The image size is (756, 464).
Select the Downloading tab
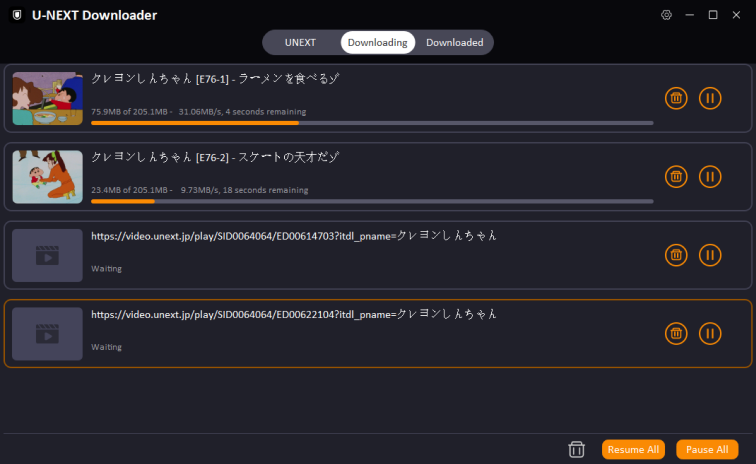tap(377, 42)
